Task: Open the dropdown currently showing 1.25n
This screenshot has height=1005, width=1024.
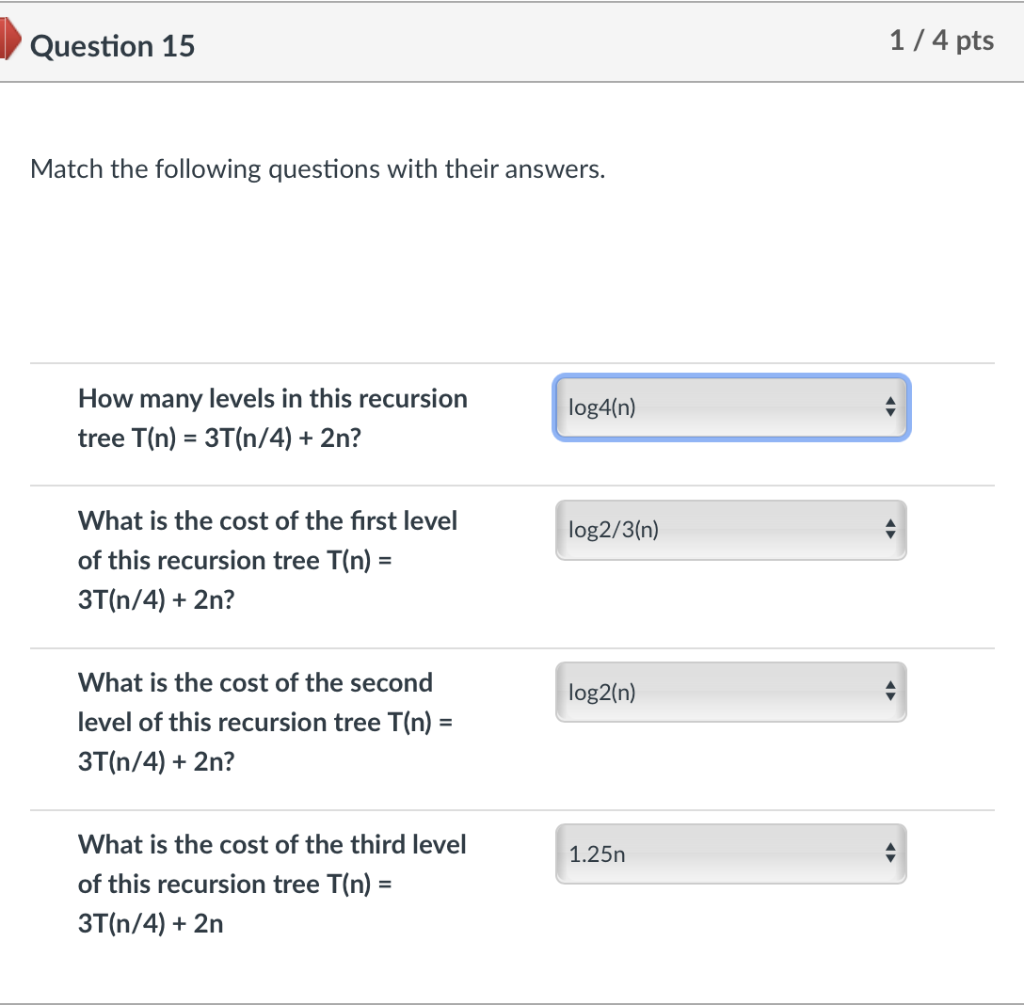Action: pos(731,853)
